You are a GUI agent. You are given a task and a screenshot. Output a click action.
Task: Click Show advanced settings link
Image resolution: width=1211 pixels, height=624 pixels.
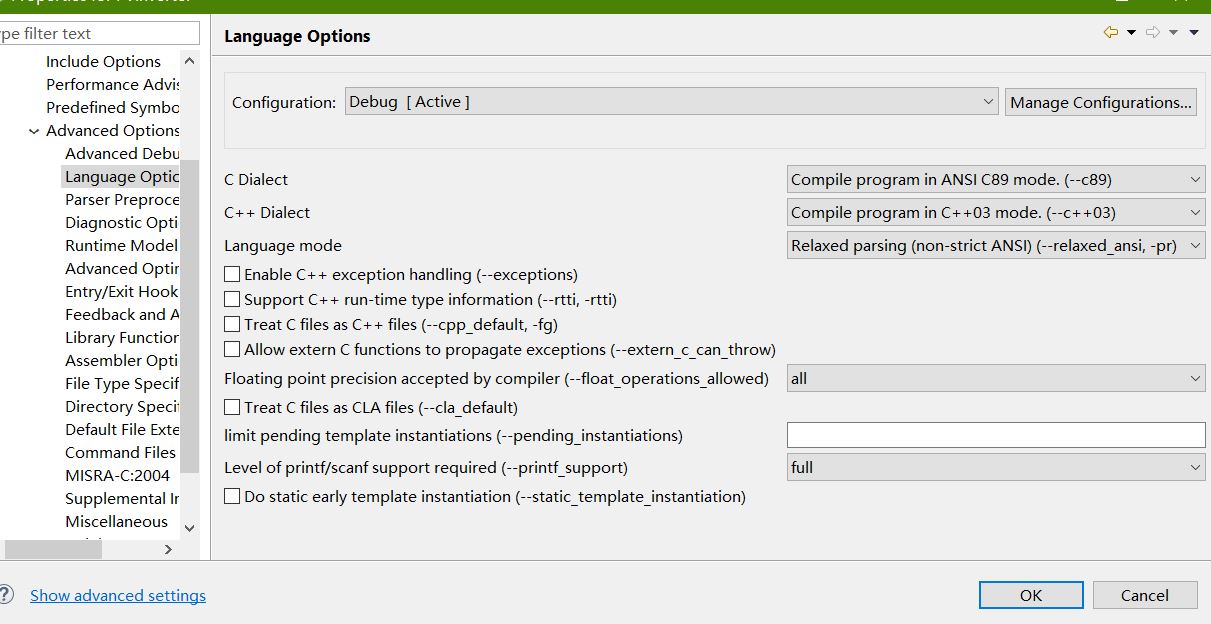pyautogui.click(x=118, y=595)
